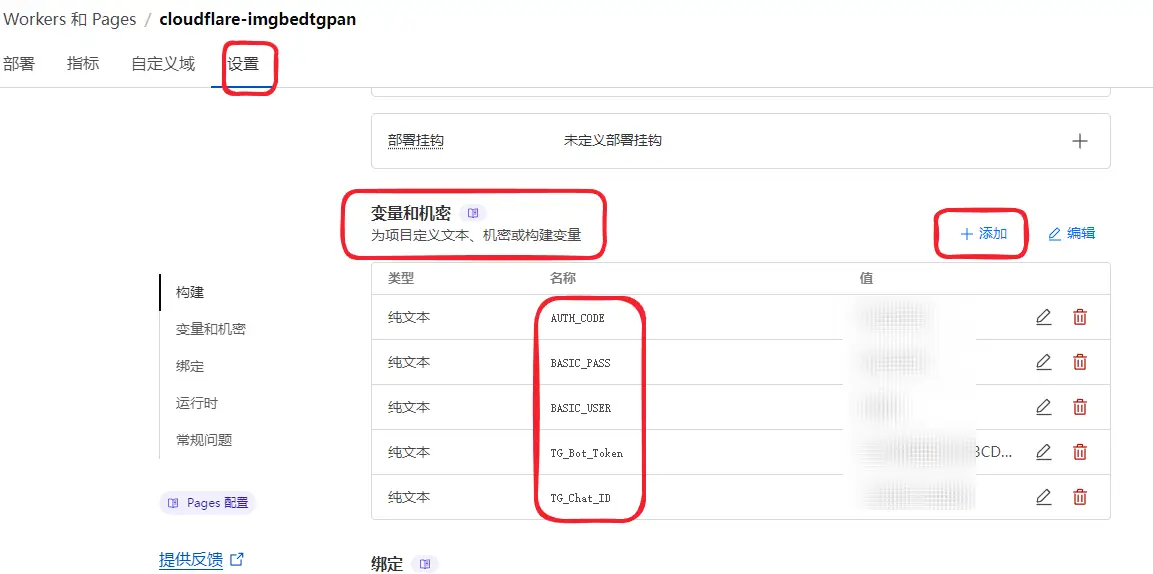Delete the AUTH_CODE variable trash icon
Image resolution: width=1153 pixels, height=574 pixels.
[x=1079, y=318]
